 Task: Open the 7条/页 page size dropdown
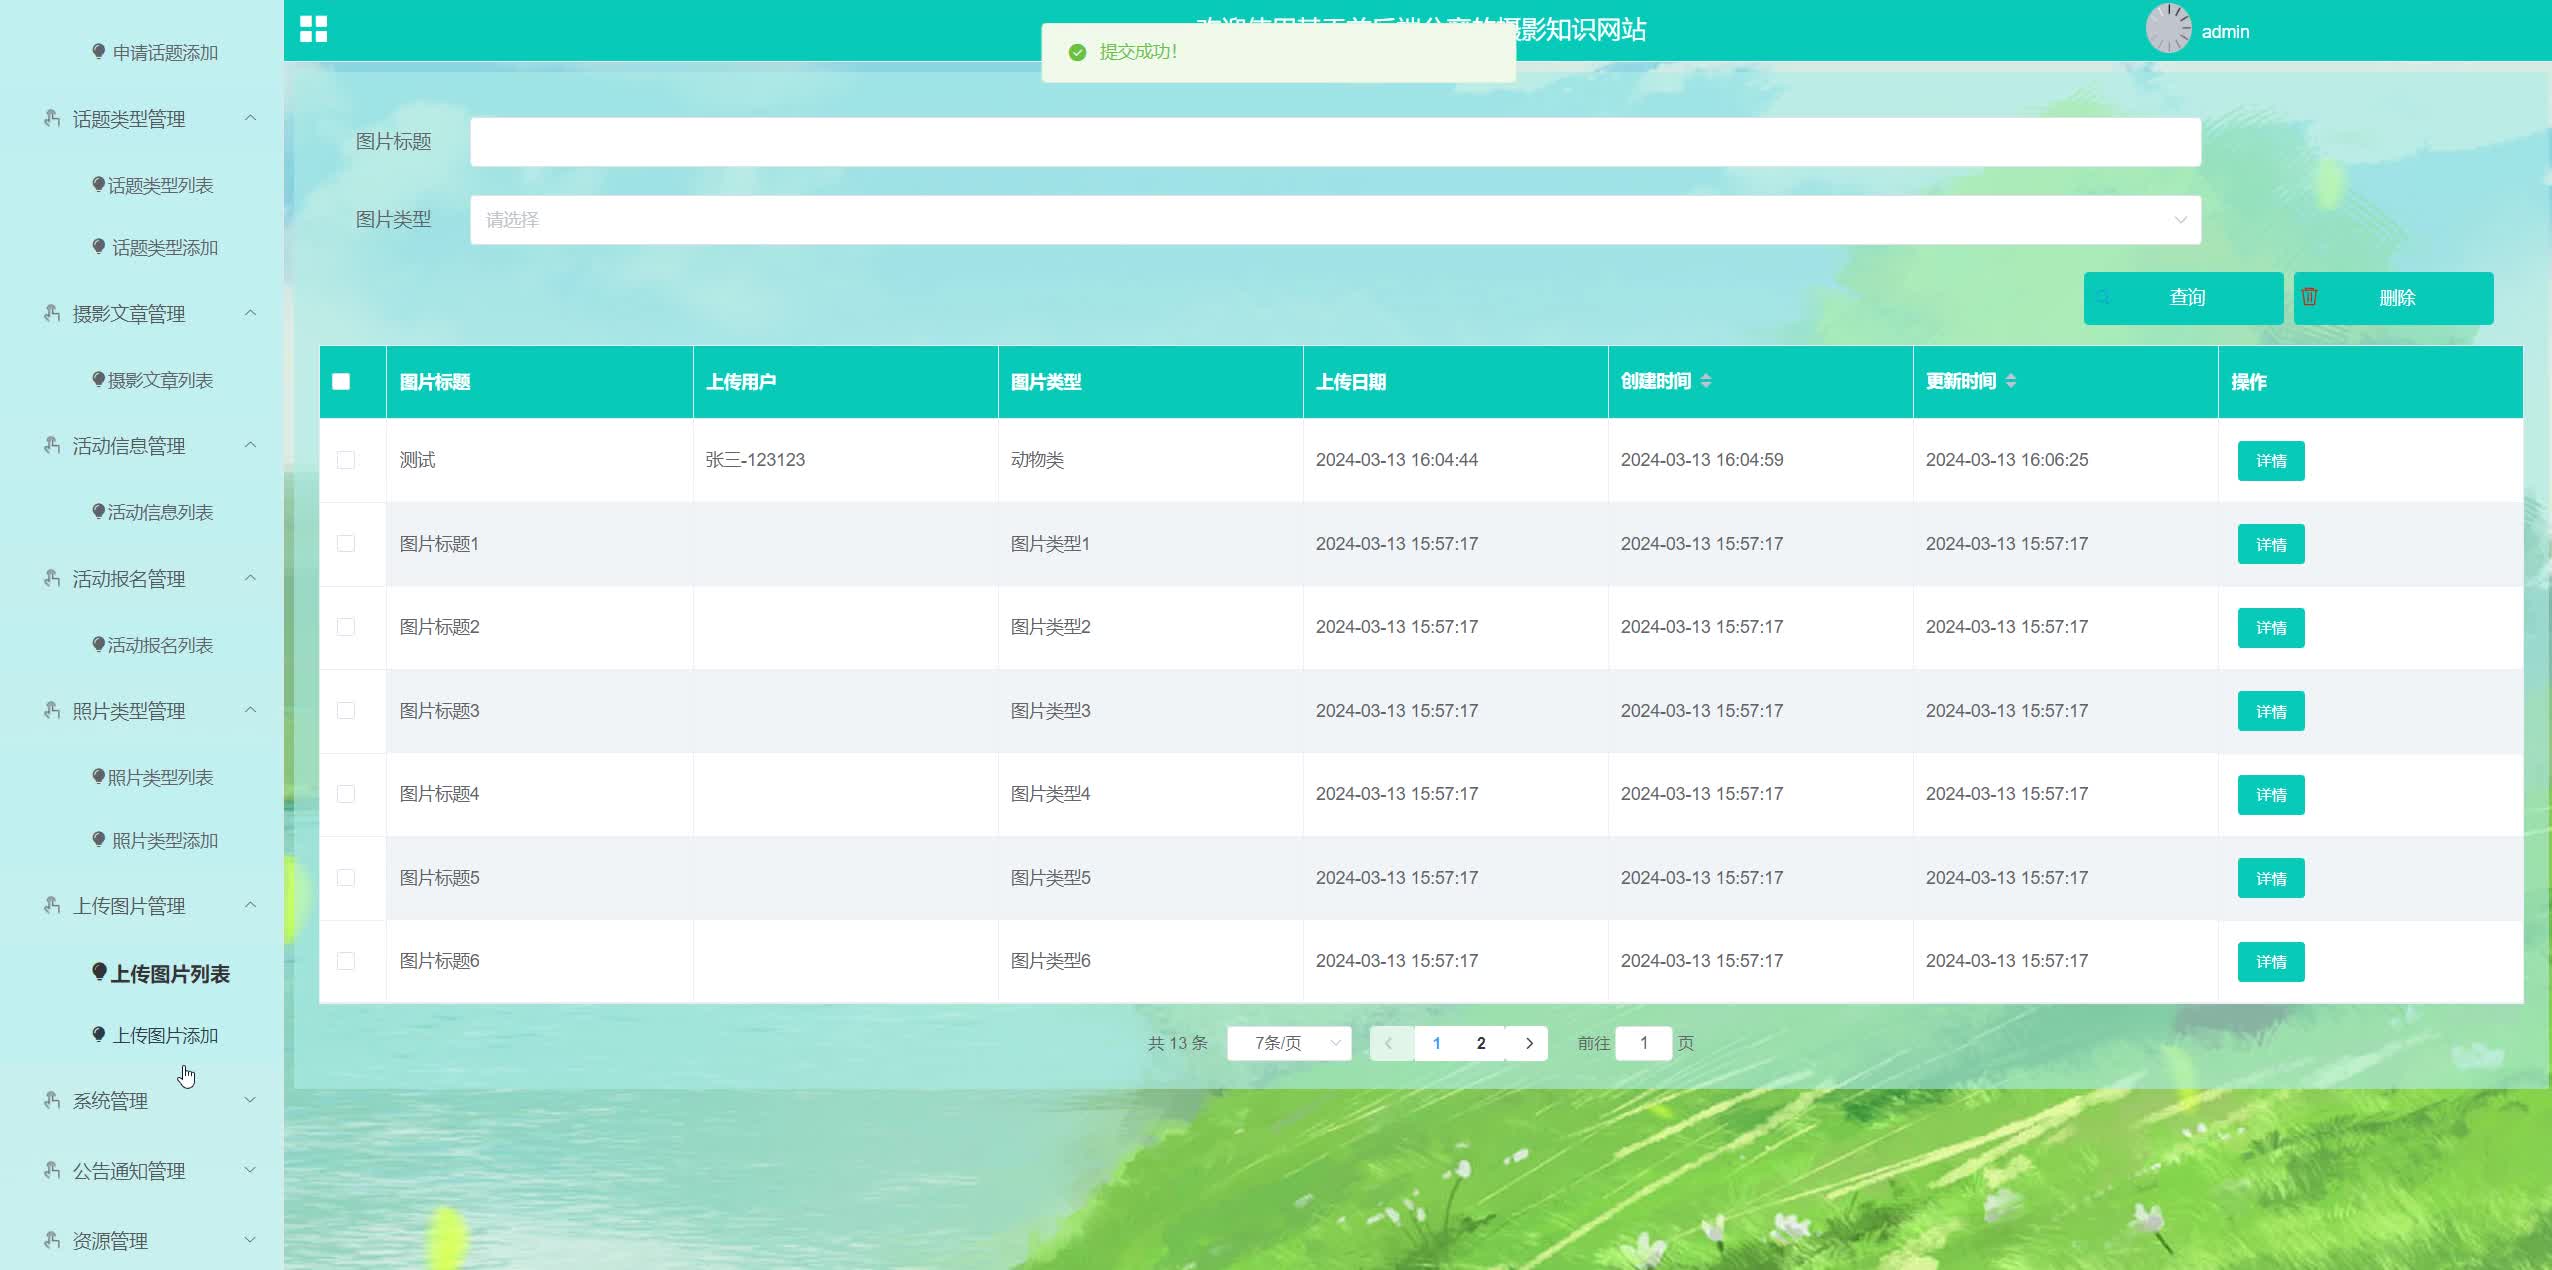pyautogui.click(x=1288, y=1043)
